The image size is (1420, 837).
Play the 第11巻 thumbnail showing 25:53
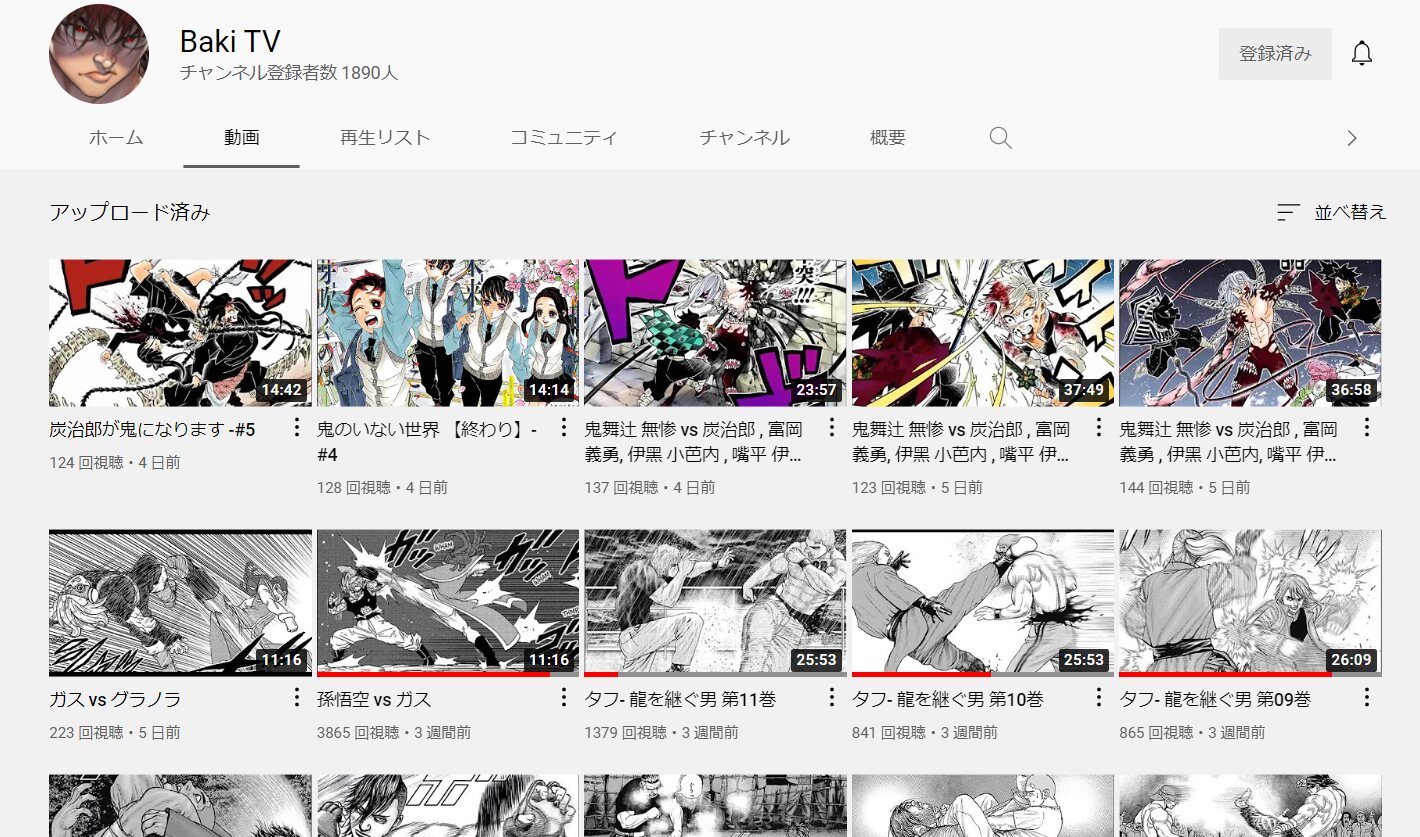click(x=715, y=603)
